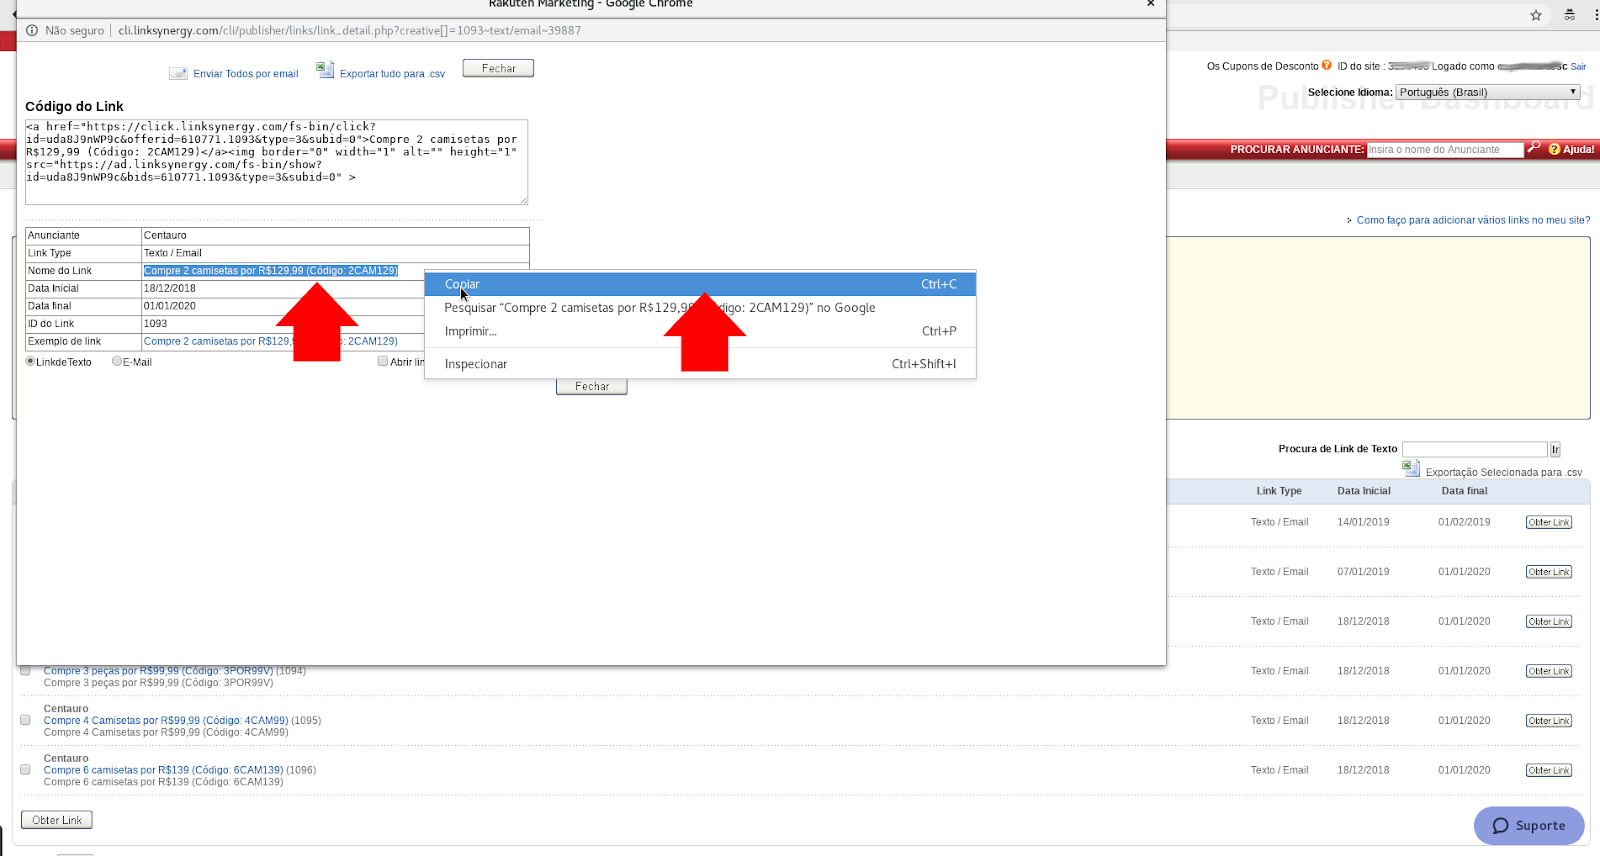Click Como faço para adicionar vários links link
Screen dimensions: 1600x856
coord(1473,220)
